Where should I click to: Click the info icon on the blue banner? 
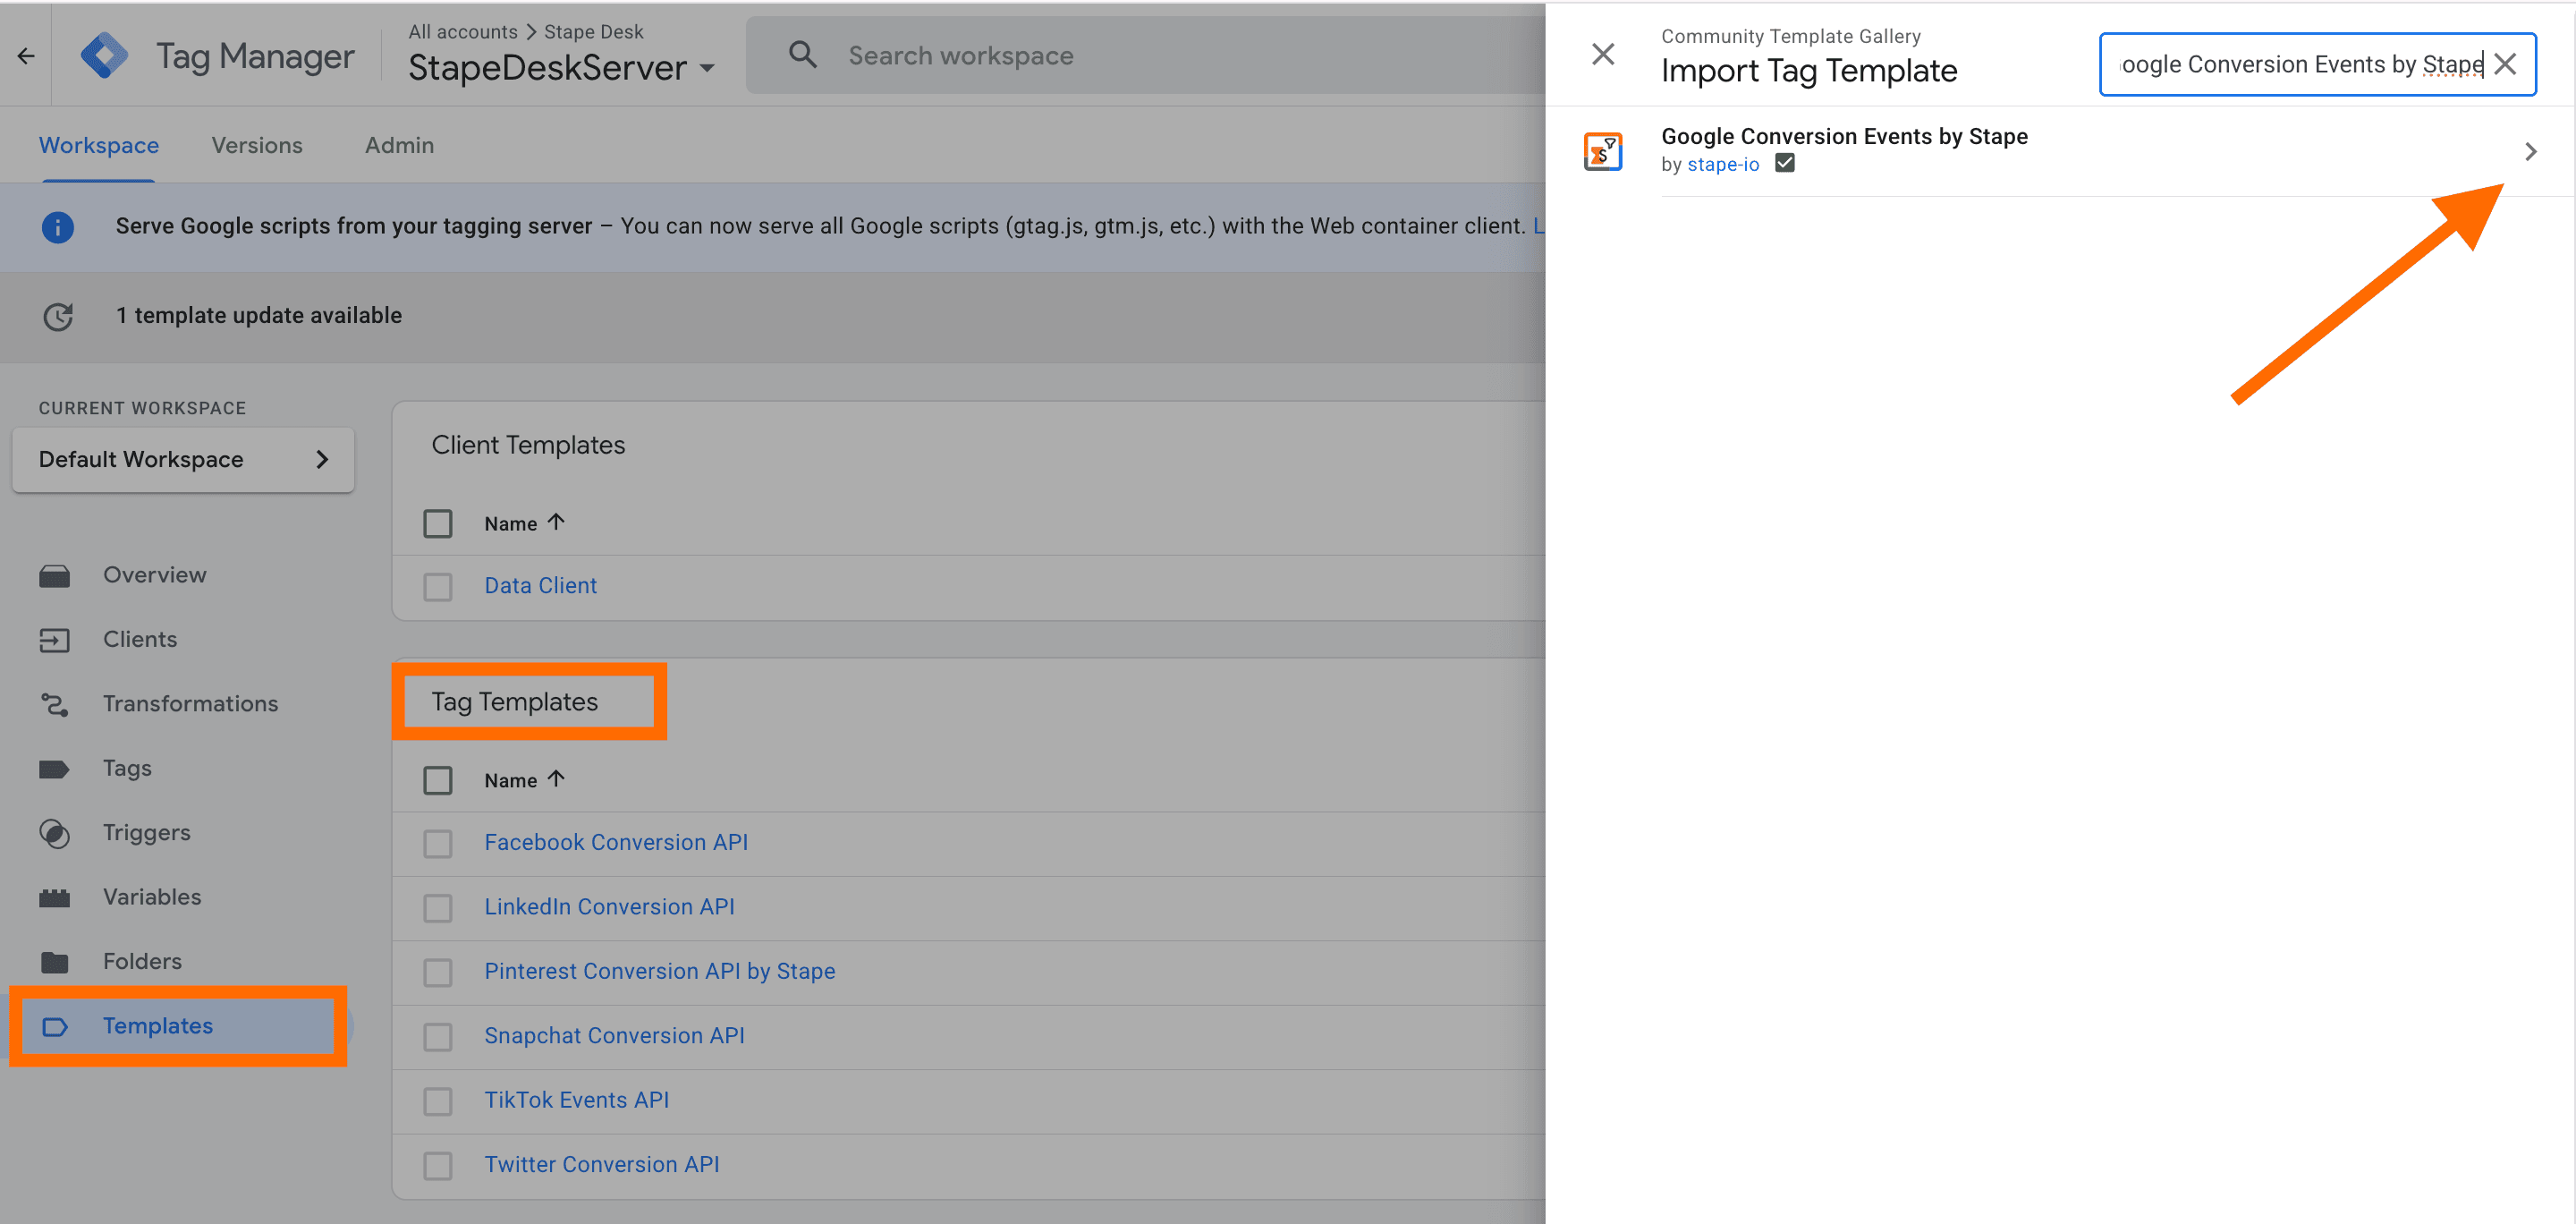tap(57, 227)
